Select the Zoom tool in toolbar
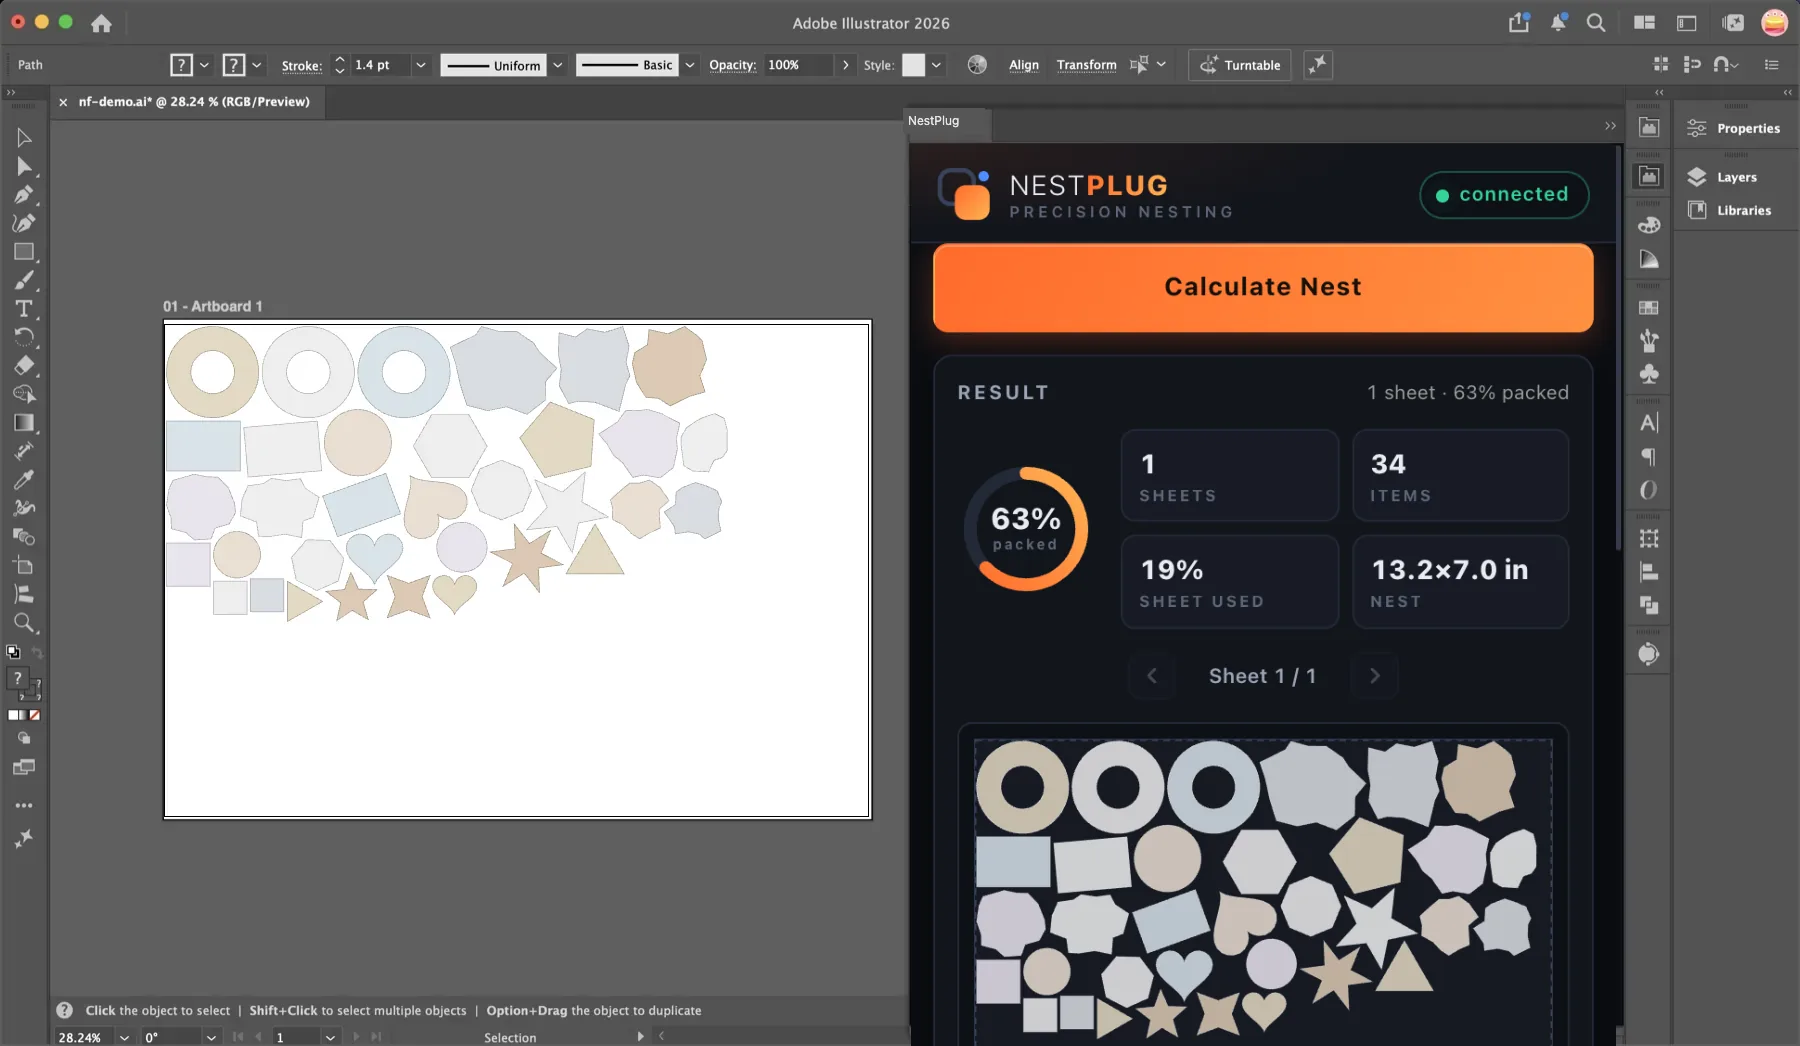This screenshot has width=1800, height=1046. (x=24, y=623)
